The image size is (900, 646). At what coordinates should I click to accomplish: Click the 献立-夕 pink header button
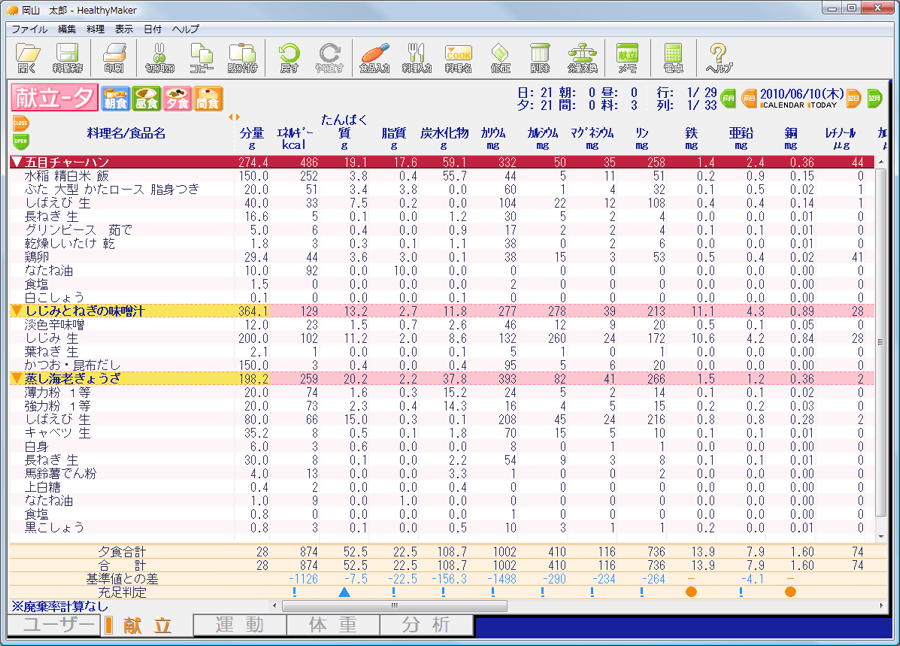click(54, 98)
